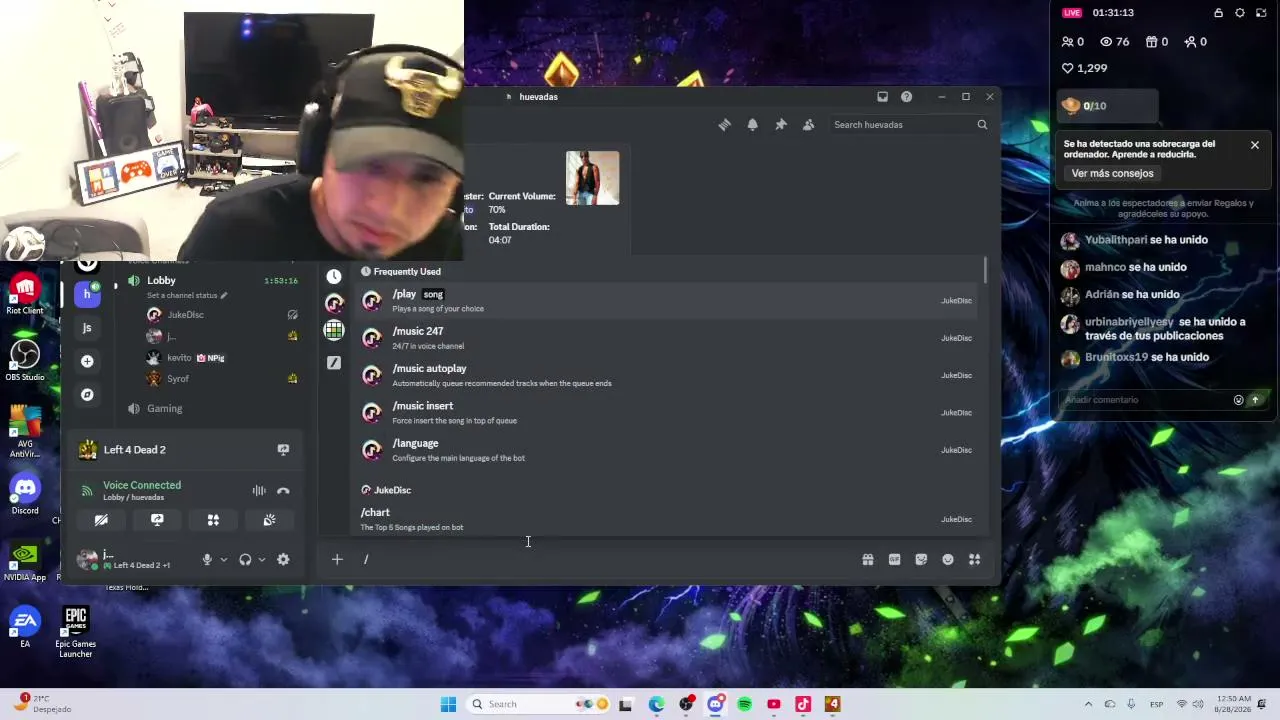Open Discord help question mark icon

(906, 97)
